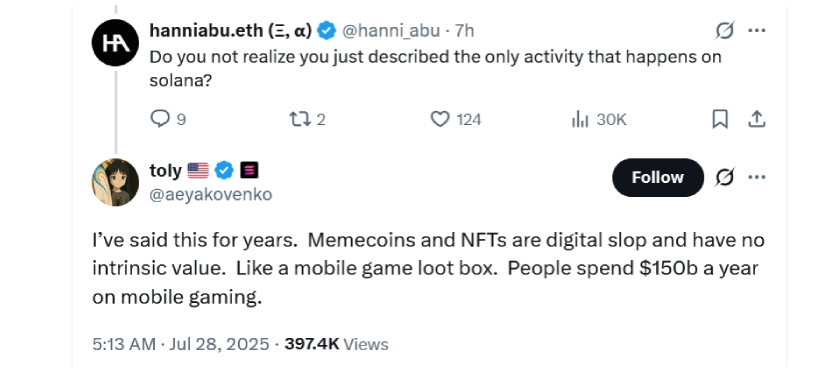Click hanniabu.eth's blue verified checkmark
The width and height of the screenshot is (839, 371).
point(326,31)
